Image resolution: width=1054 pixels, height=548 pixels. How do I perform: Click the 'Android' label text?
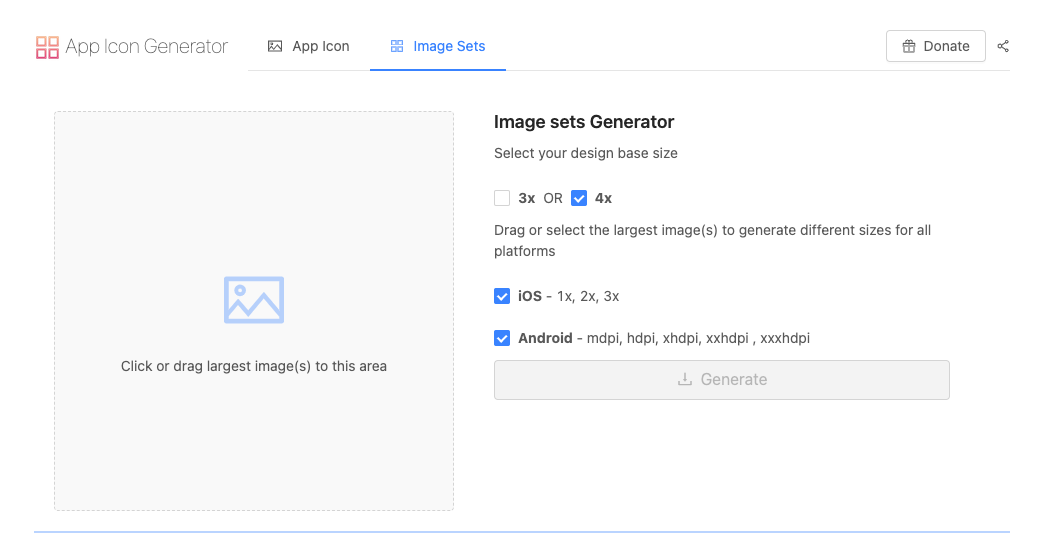coord(545,338)
